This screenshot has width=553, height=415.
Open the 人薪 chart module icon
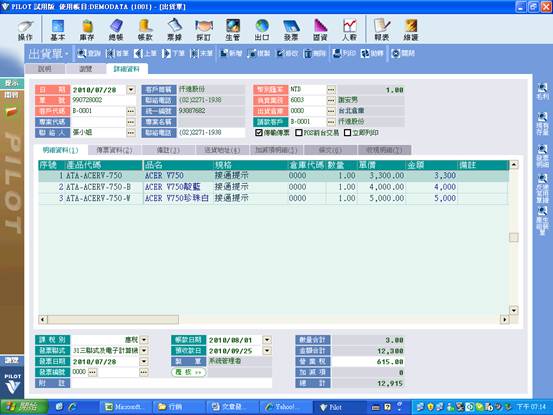[x=349, y=30]
